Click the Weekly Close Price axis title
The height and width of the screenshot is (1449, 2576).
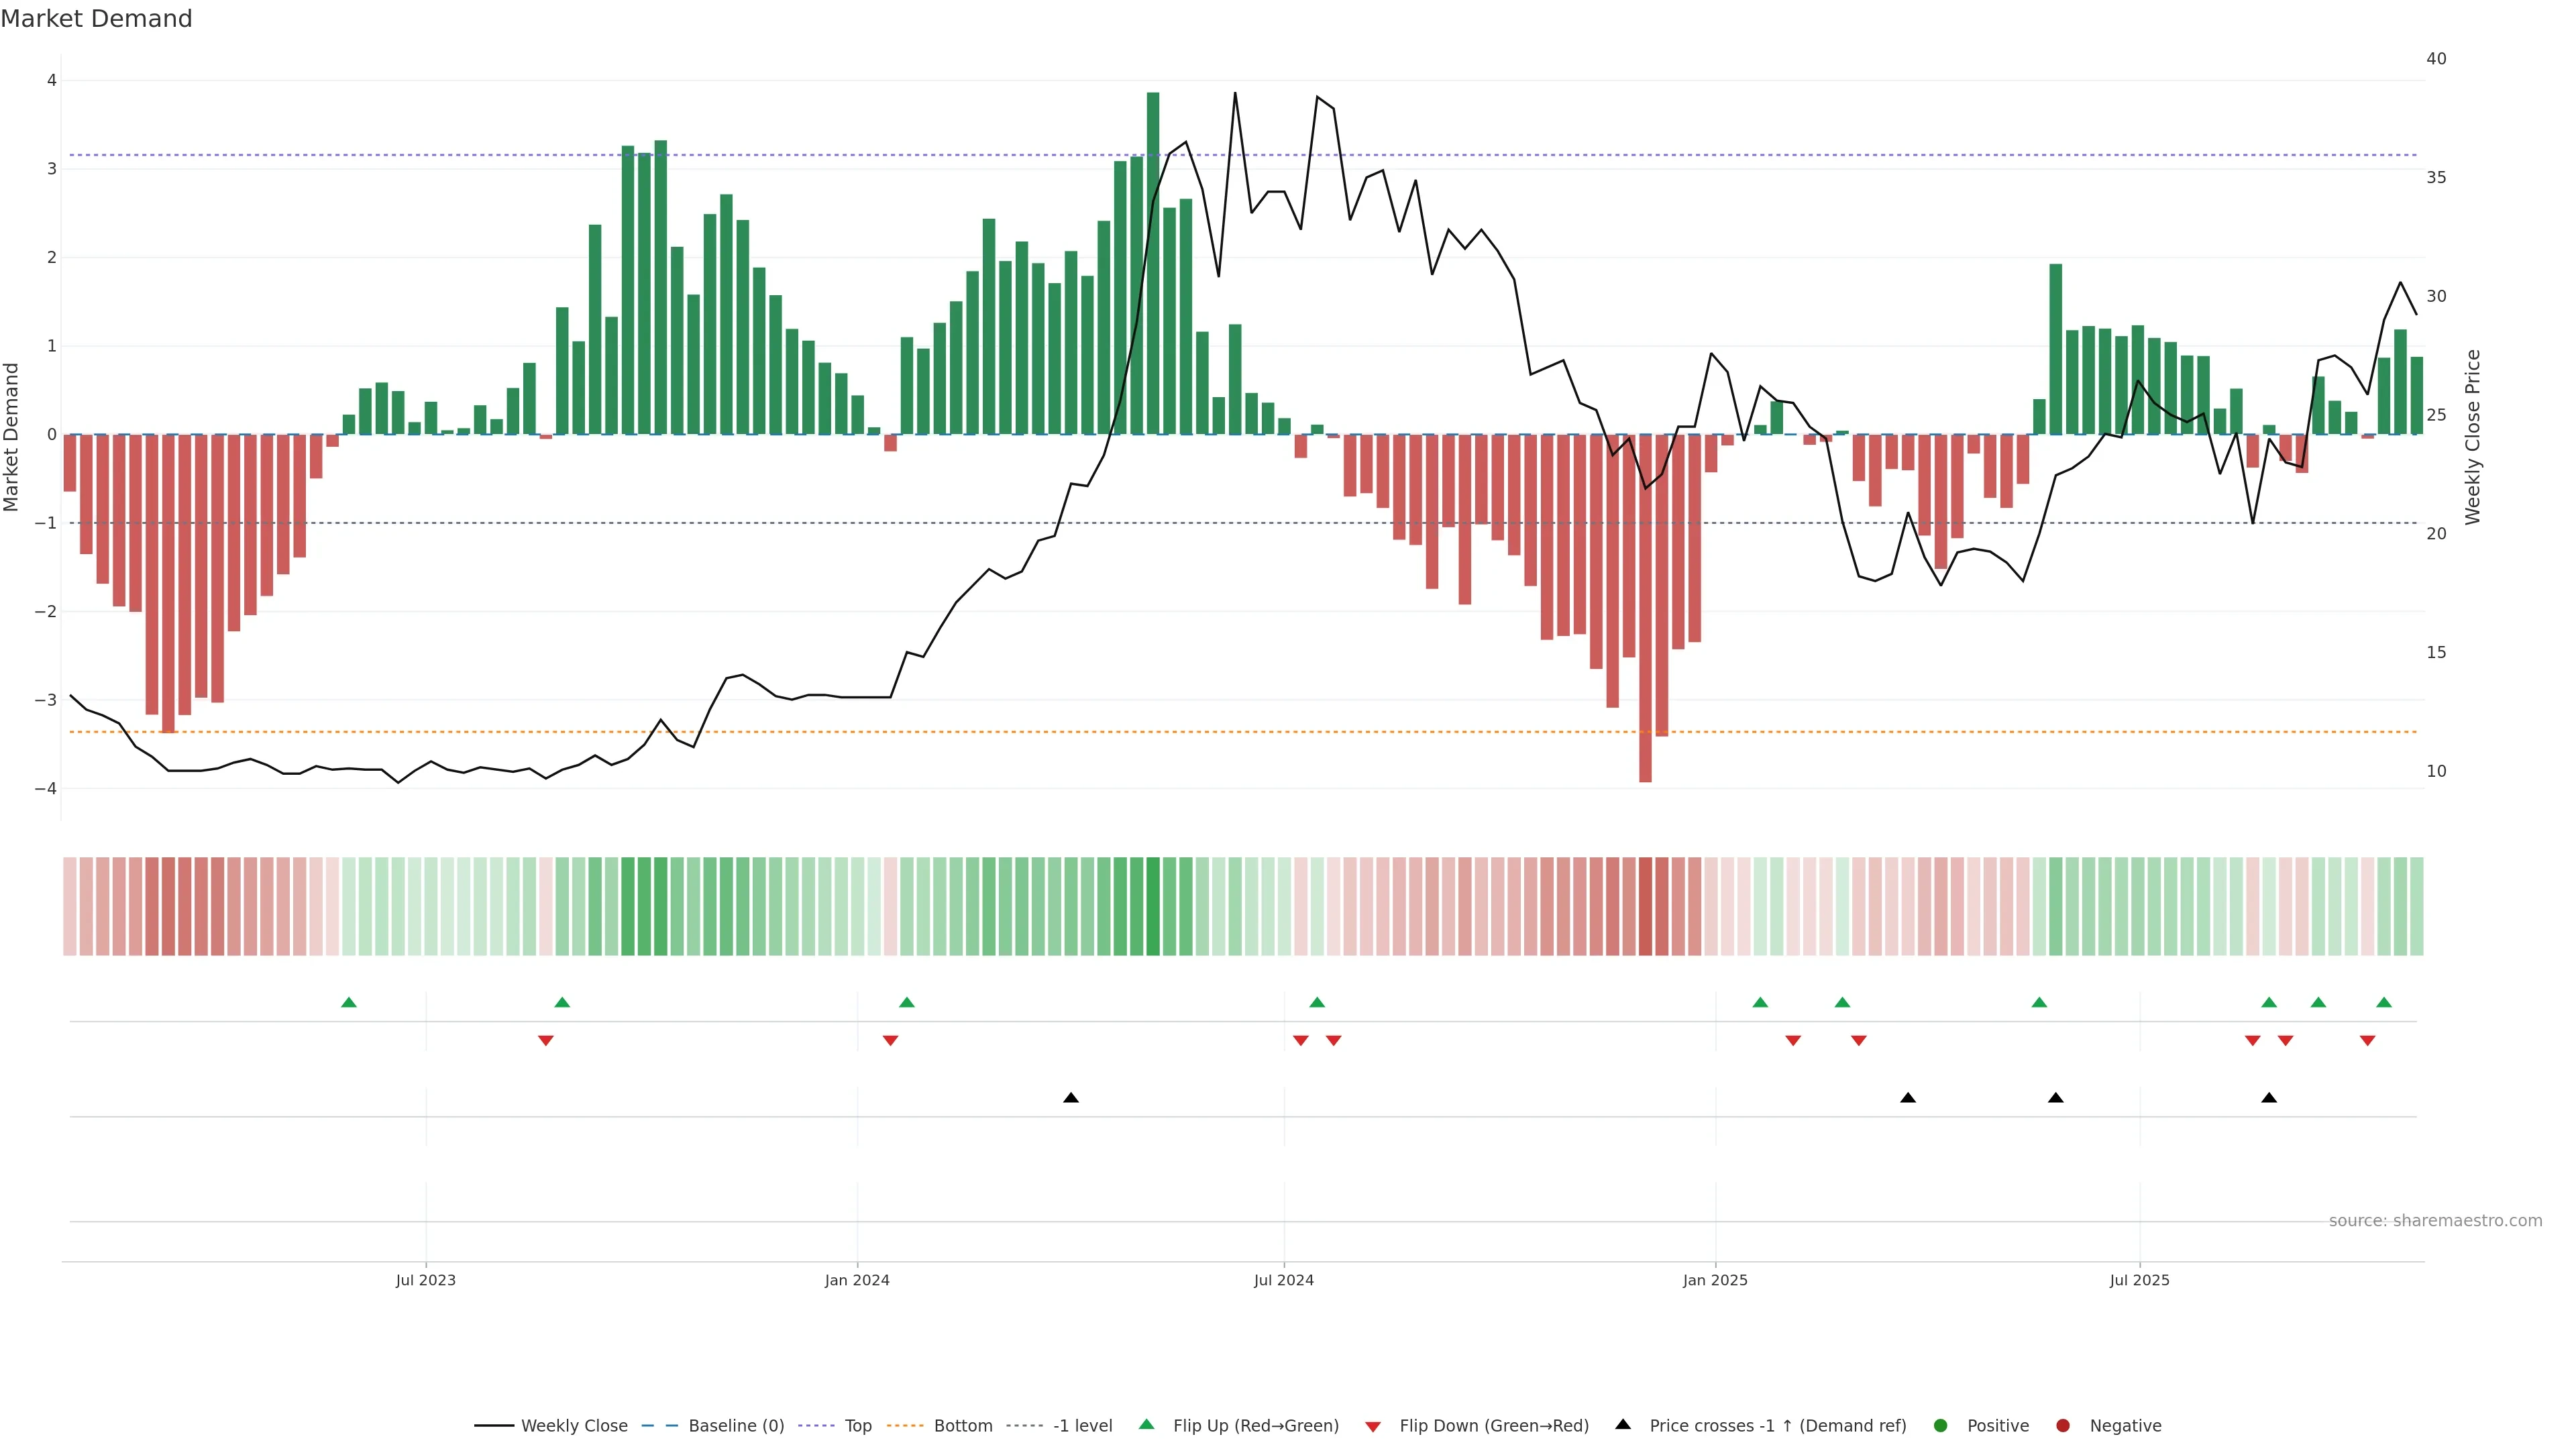click(2473, 437)
